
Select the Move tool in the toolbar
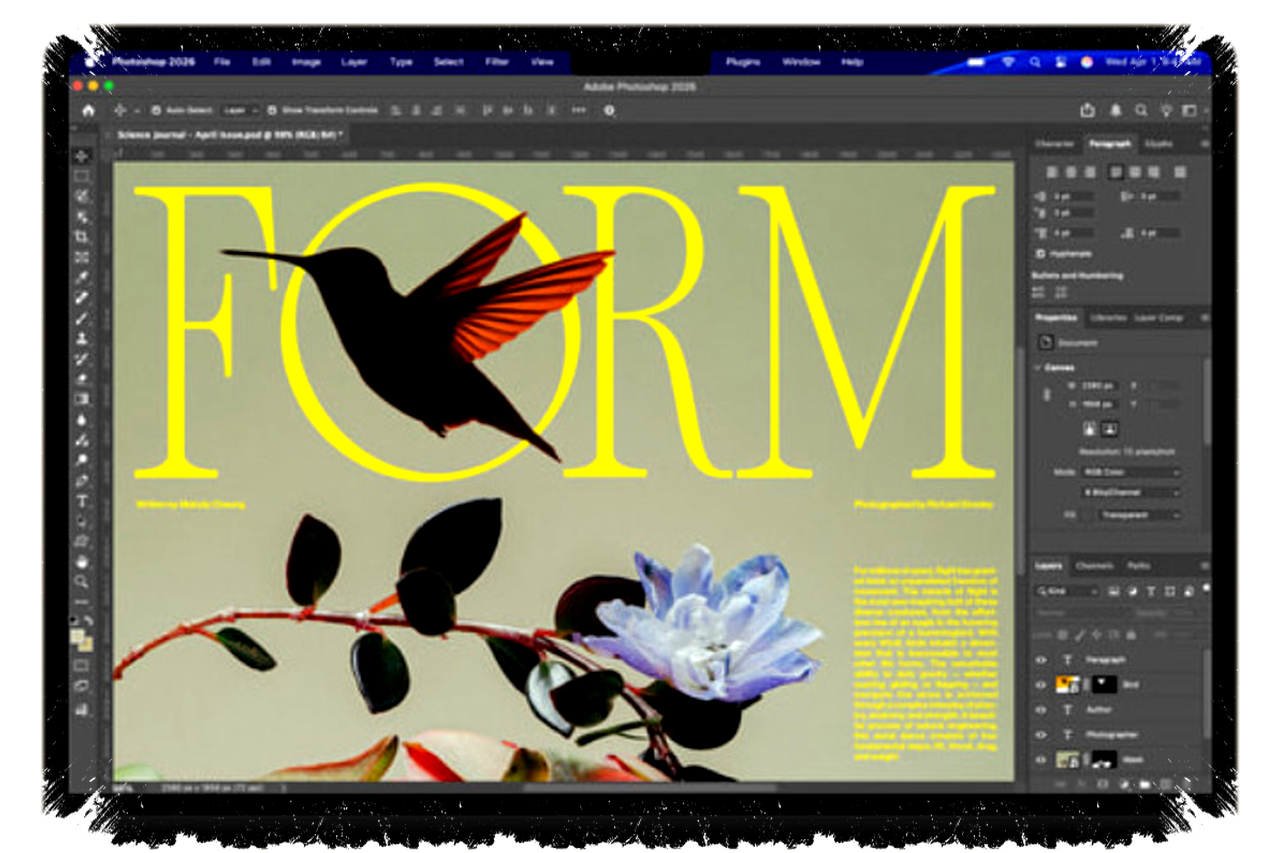[x=82, y=156]
